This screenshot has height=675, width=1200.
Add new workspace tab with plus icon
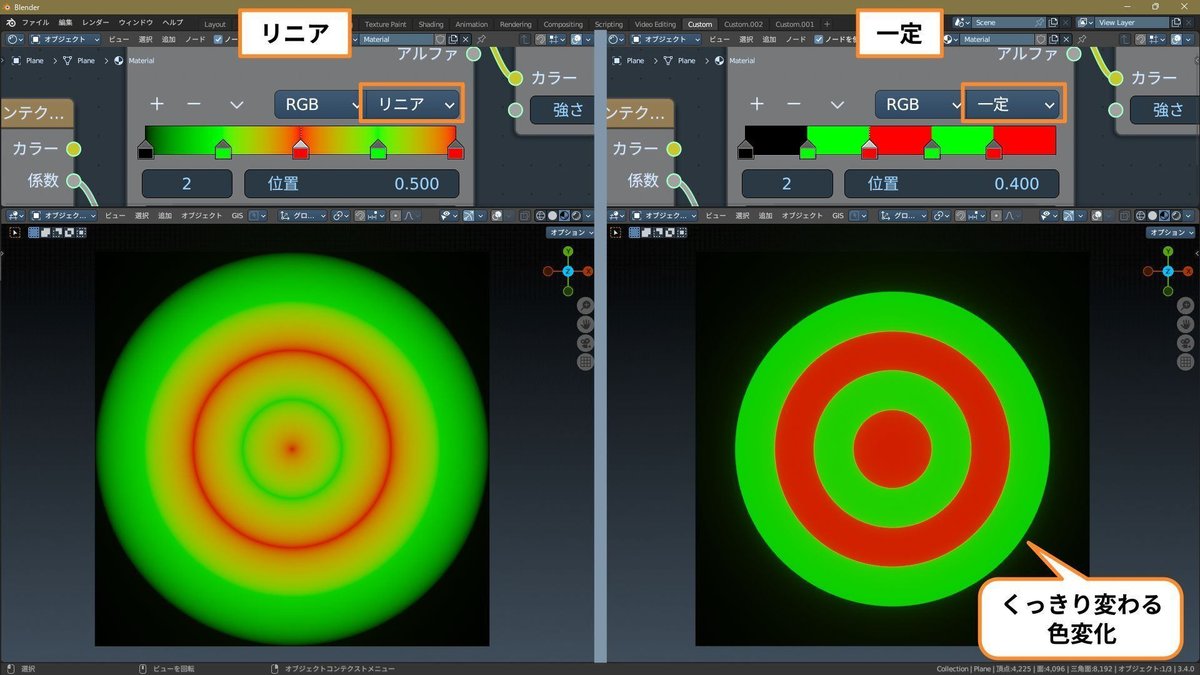[x=826, y=23]
